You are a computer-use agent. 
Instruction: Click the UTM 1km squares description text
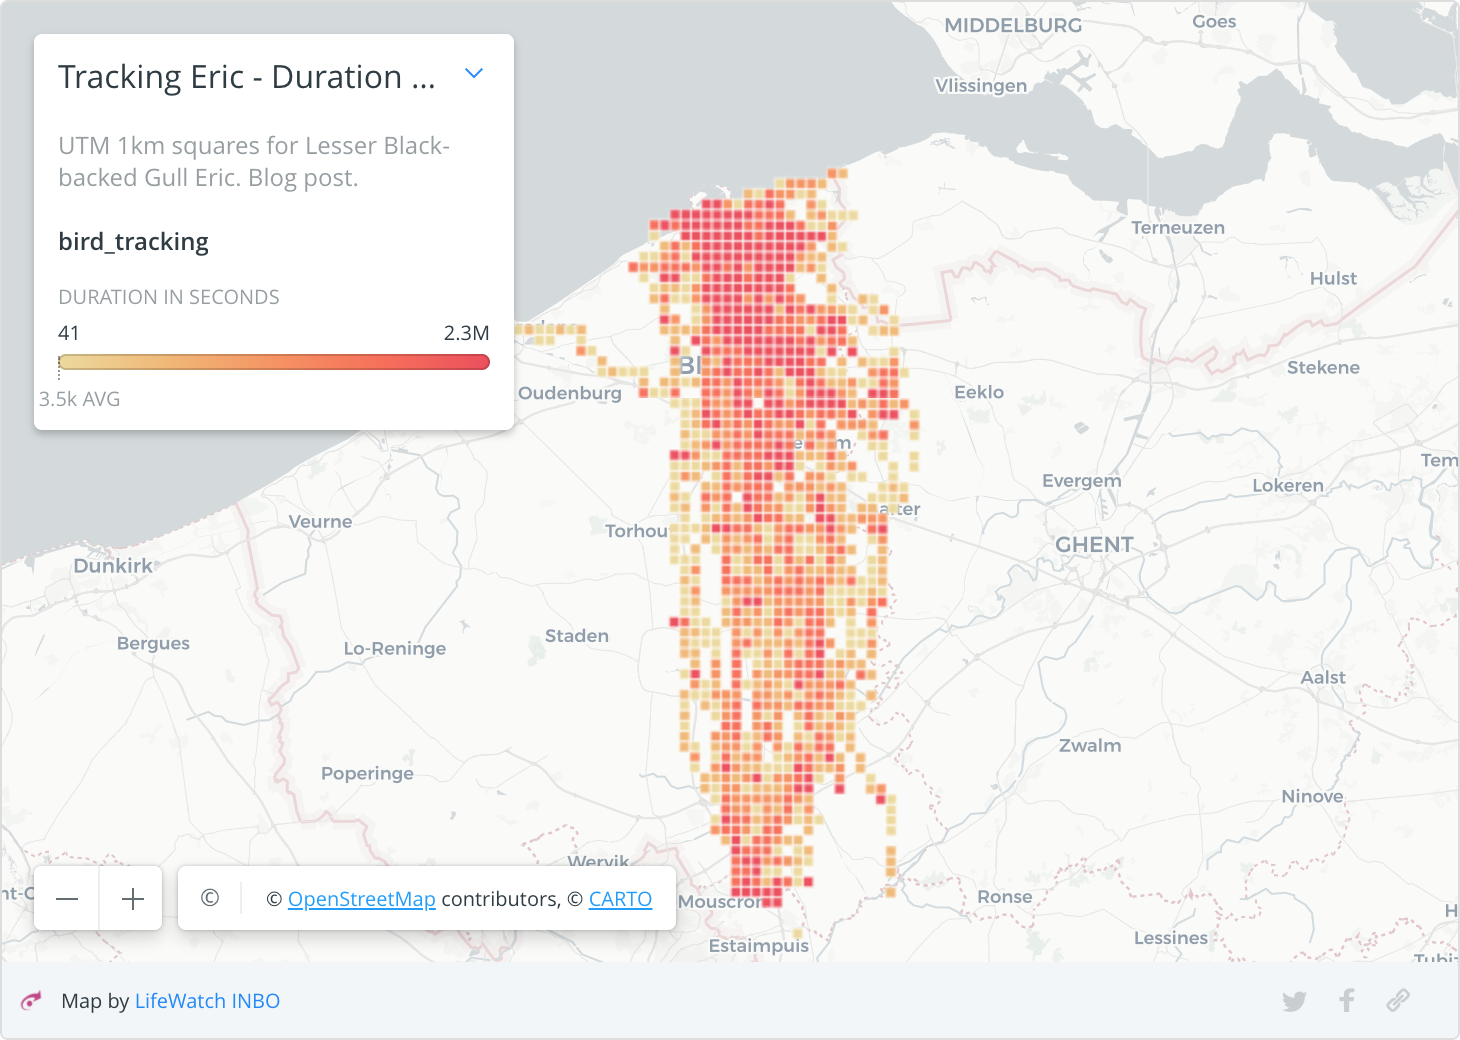click(x=254, y=161)
